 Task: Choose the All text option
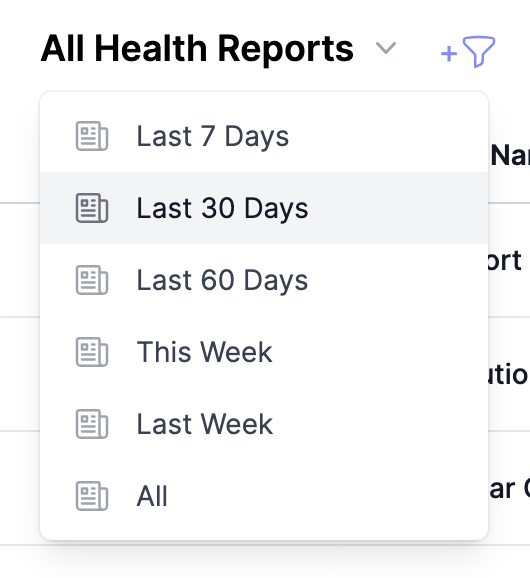pyautogui.click(x=152, y=496)
